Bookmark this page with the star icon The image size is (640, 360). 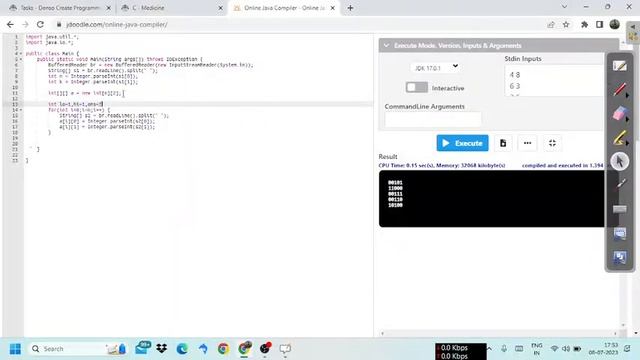pos(566,24)
